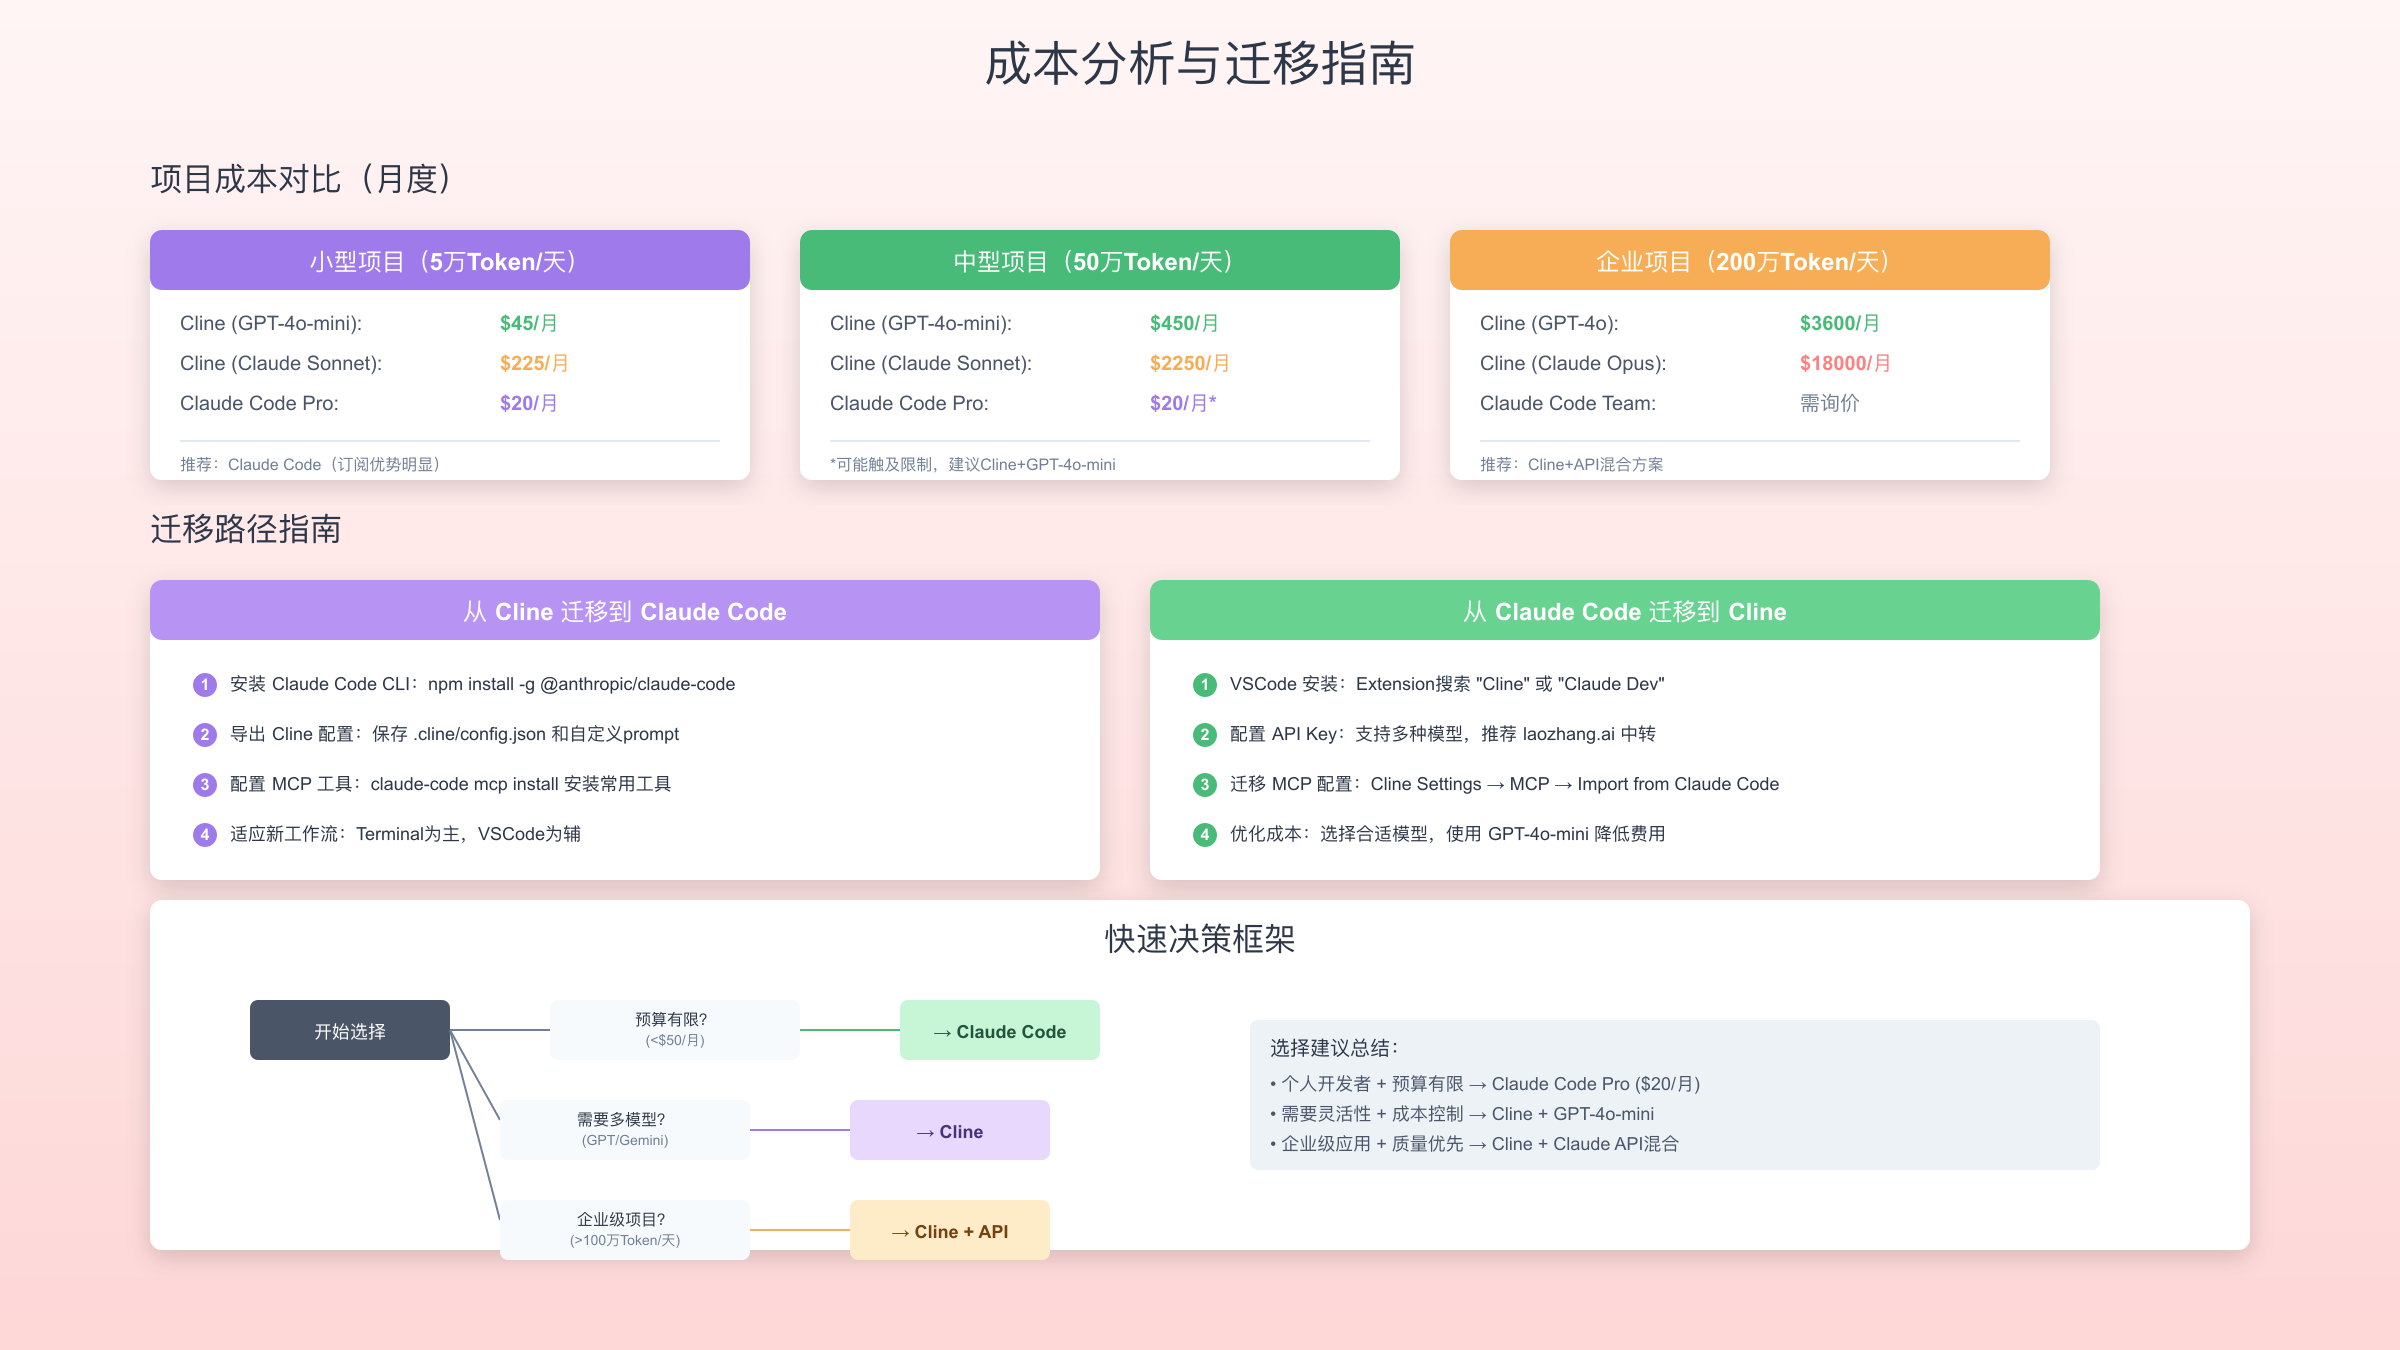Click green step 4 badge for 优化成本
2400x1350 pixels.
[x=1205, y=834]
